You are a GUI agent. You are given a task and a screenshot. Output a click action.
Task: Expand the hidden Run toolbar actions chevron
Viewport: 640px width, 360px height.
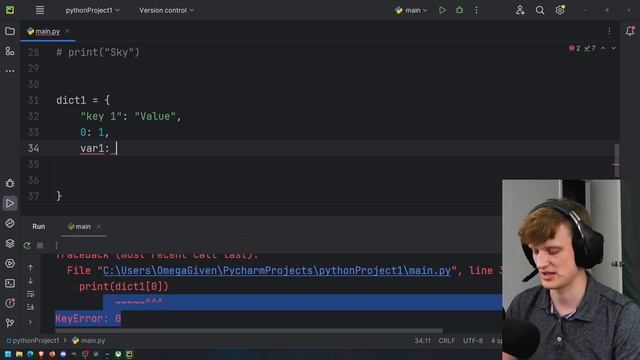point(30,322)
